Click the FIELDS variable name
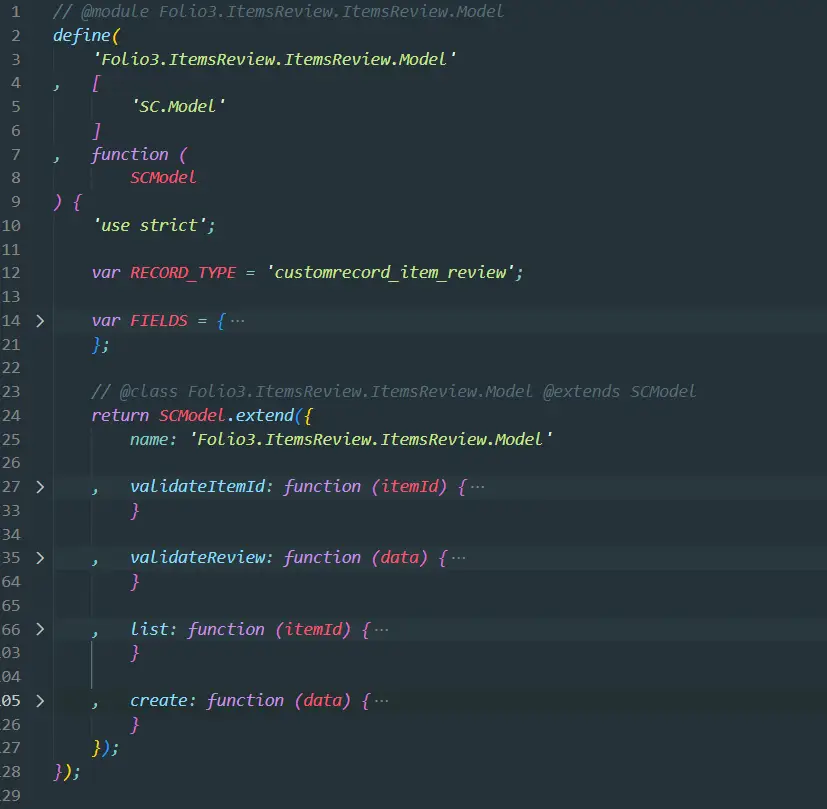Screen dimensions: 827x809 click(159, 321)
